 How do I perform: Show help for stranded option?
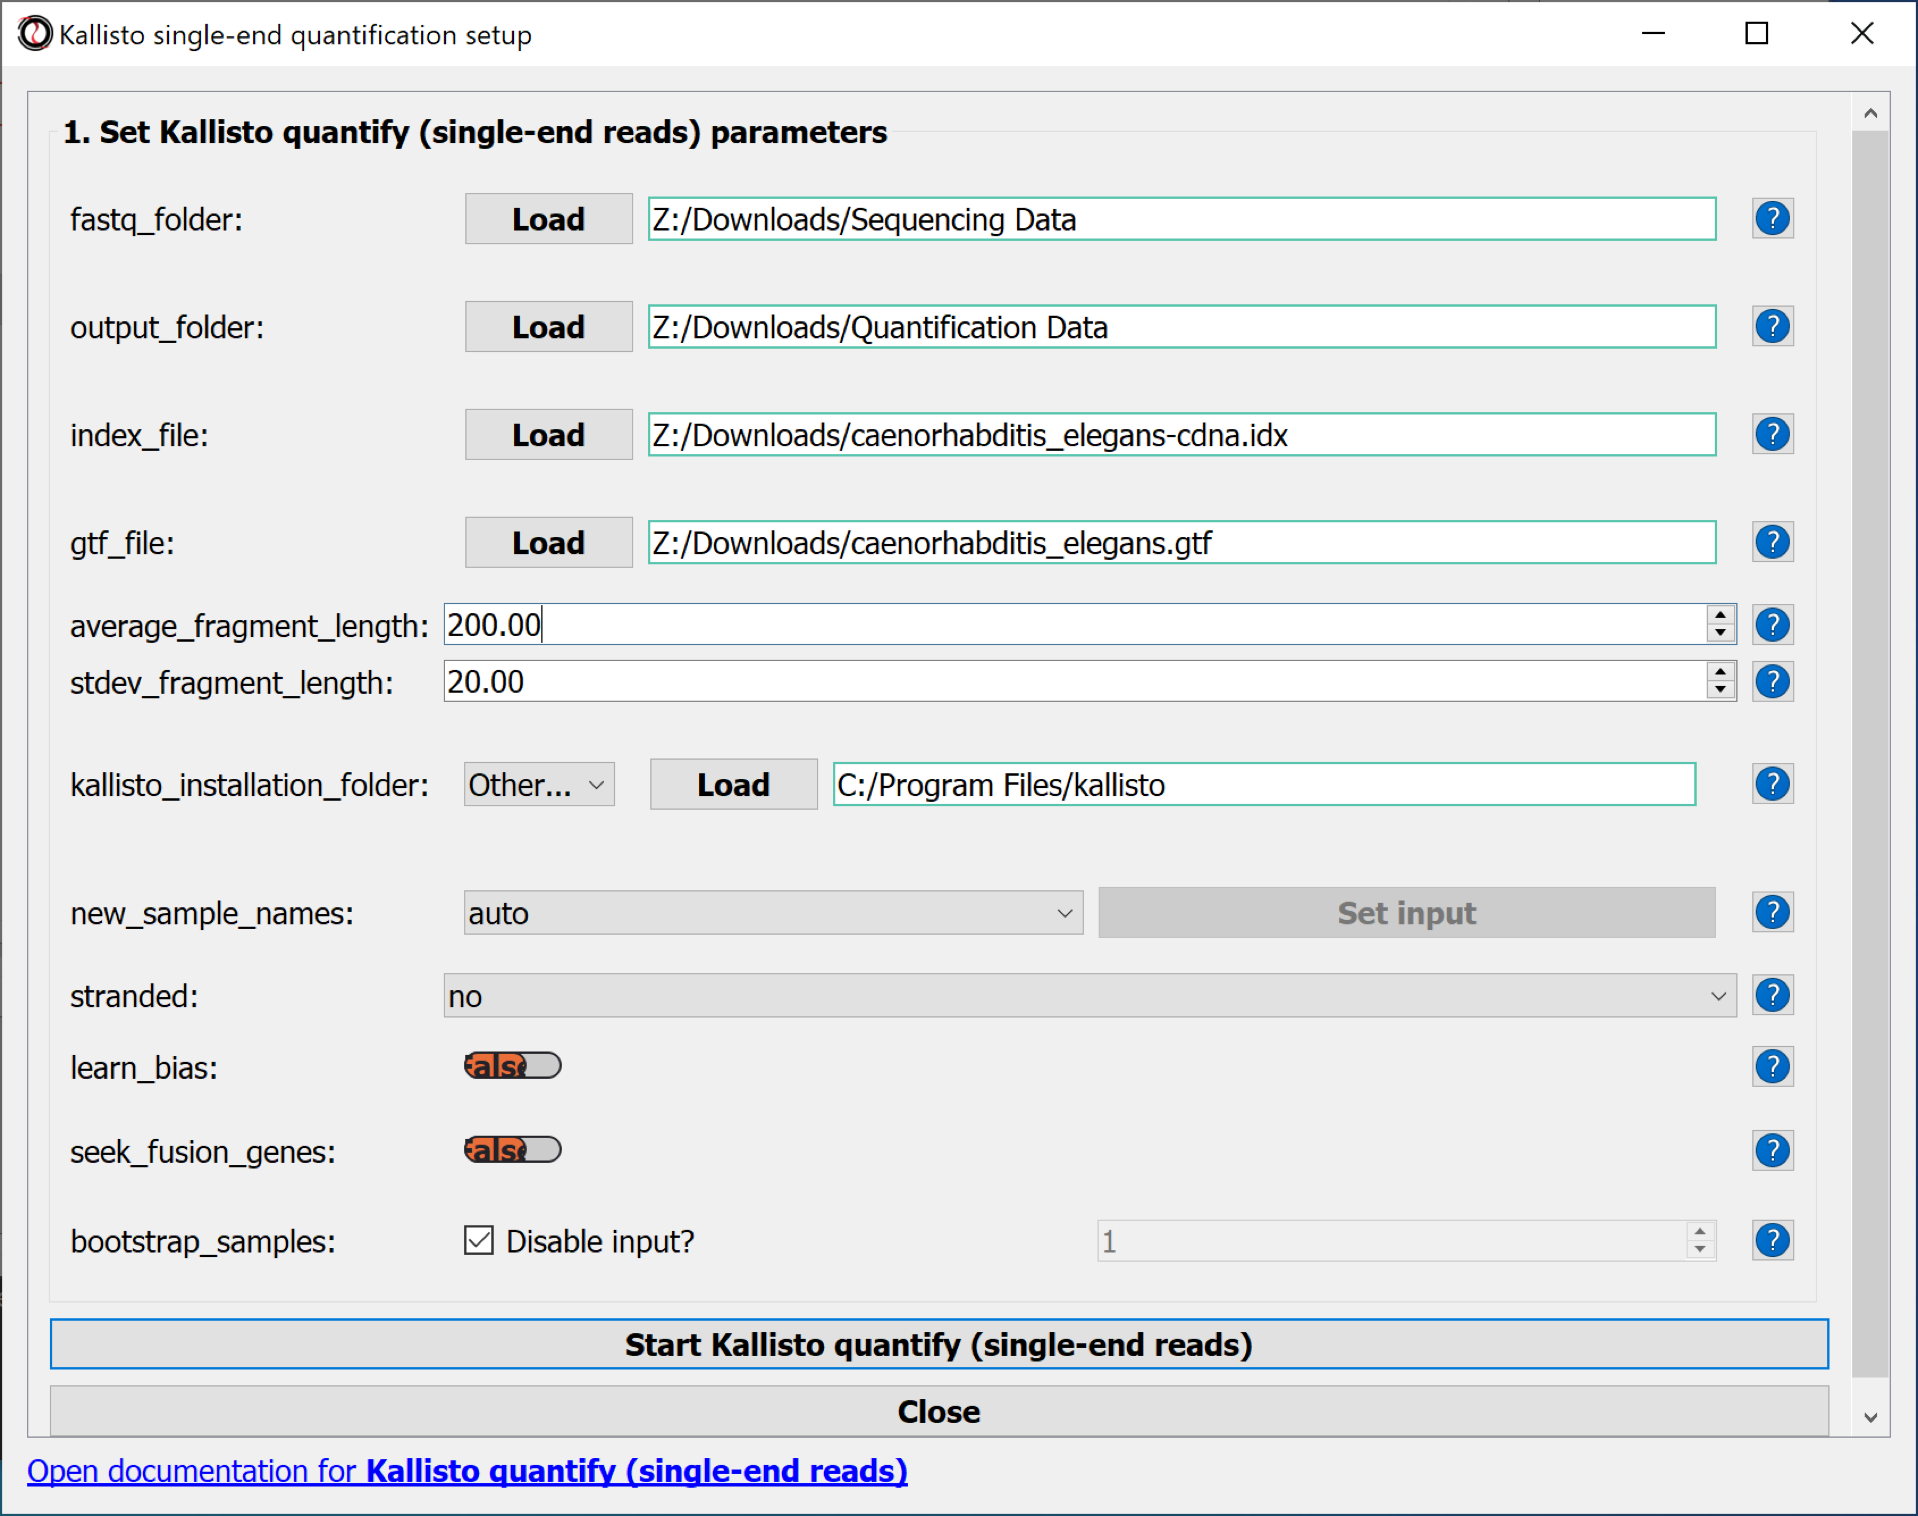pos(1772,996)
